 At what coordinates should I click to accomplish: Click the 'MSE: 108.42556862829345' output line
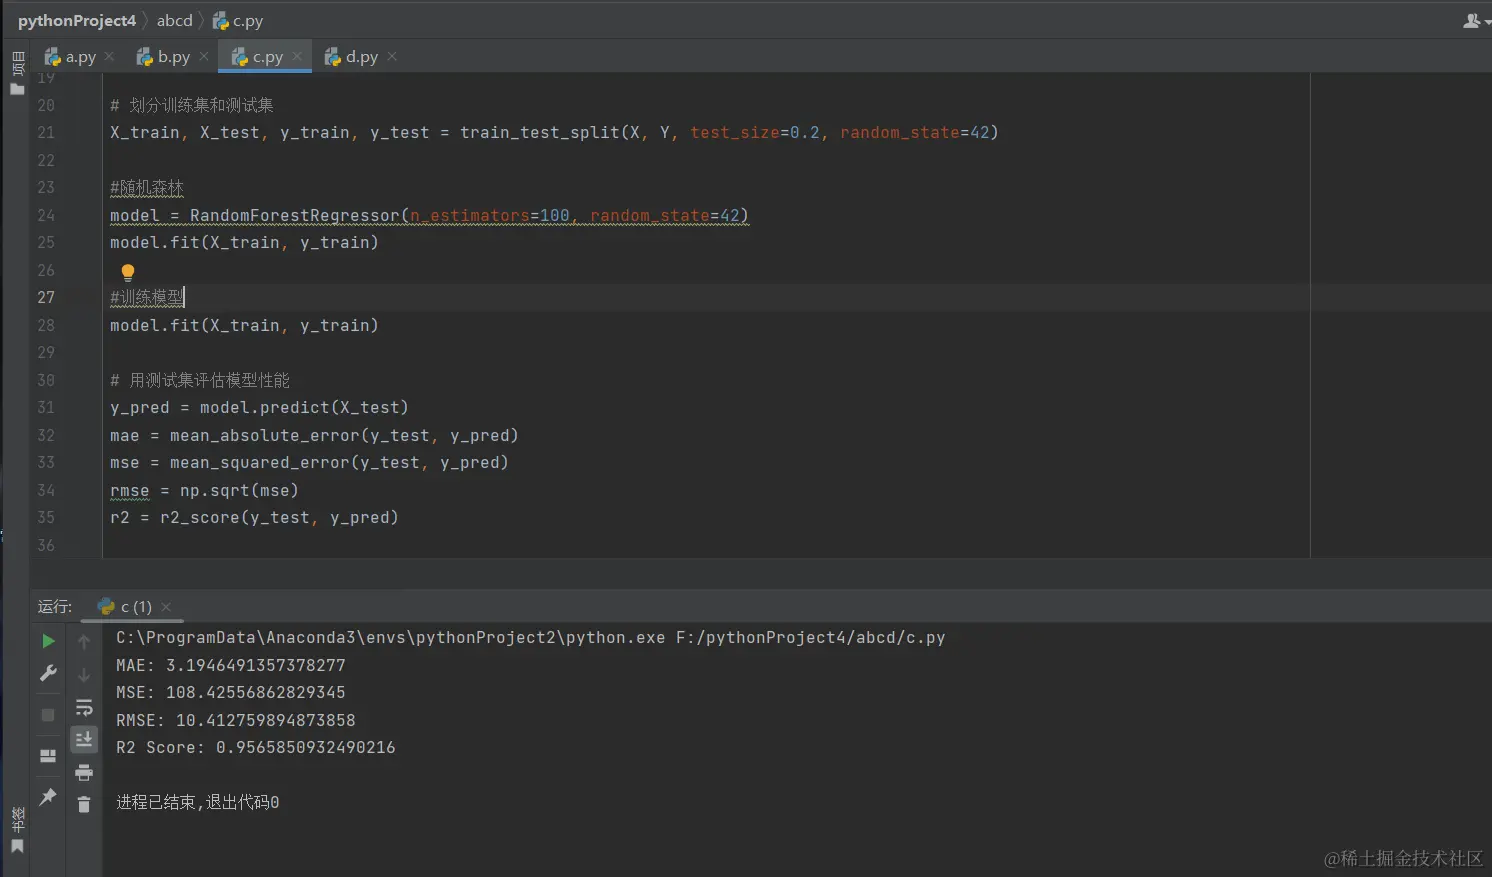click(x=231, y=692)
